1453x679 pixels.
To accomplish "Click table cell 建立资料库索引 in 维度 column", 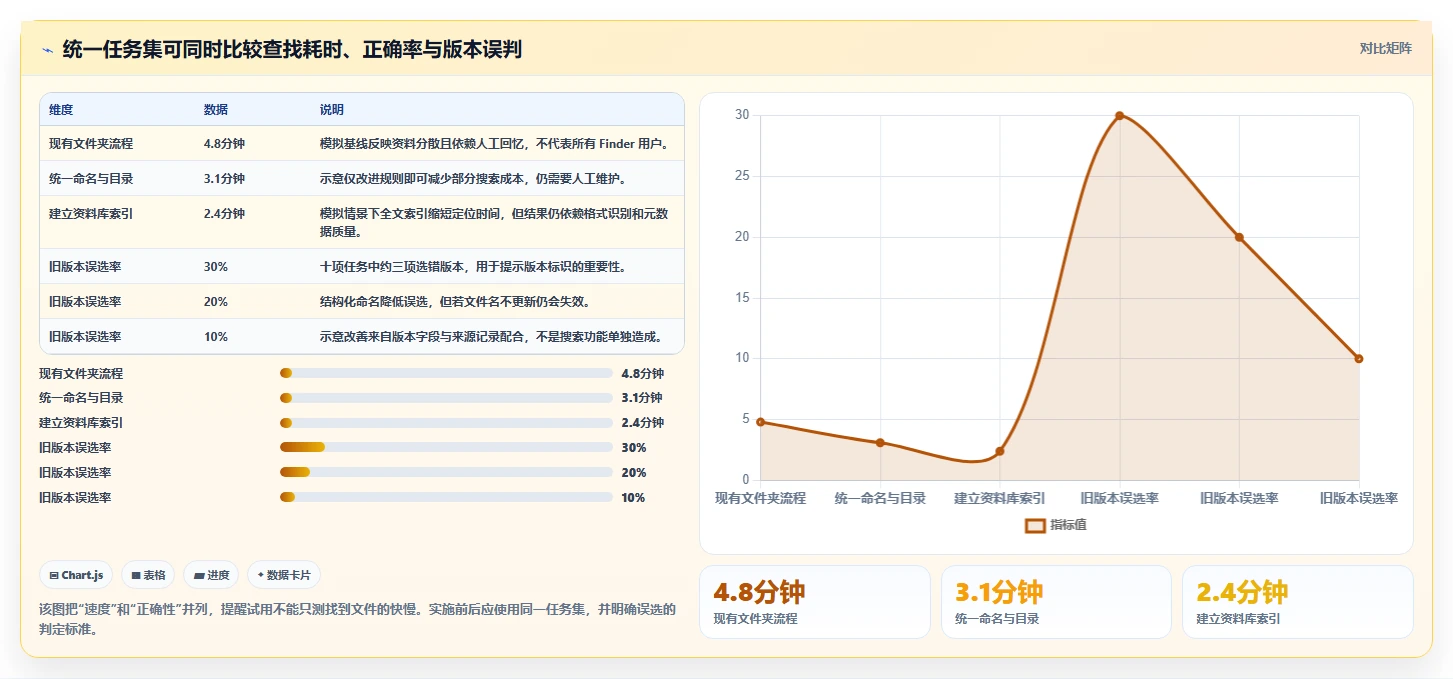I will (91, 213).
